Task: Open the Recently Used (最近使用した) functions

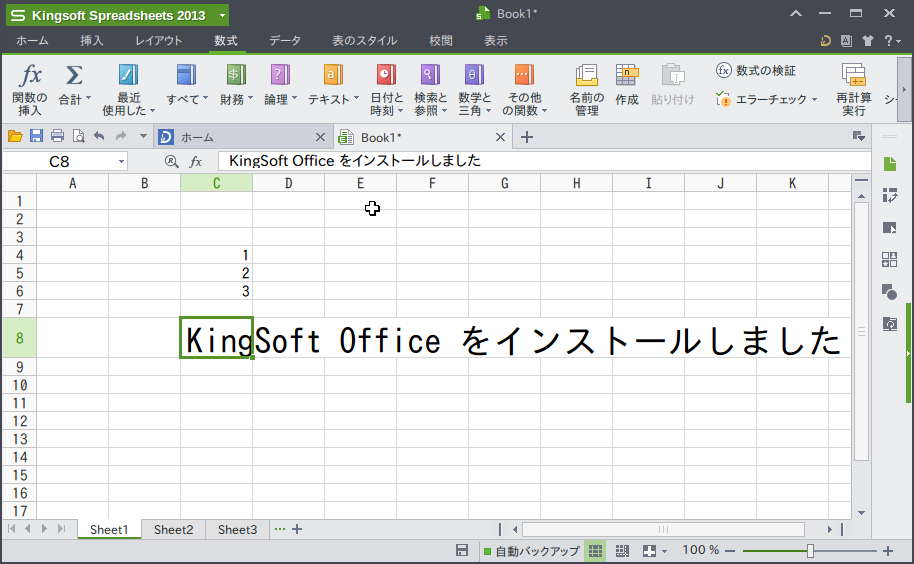Action: (x=129, y=89)
